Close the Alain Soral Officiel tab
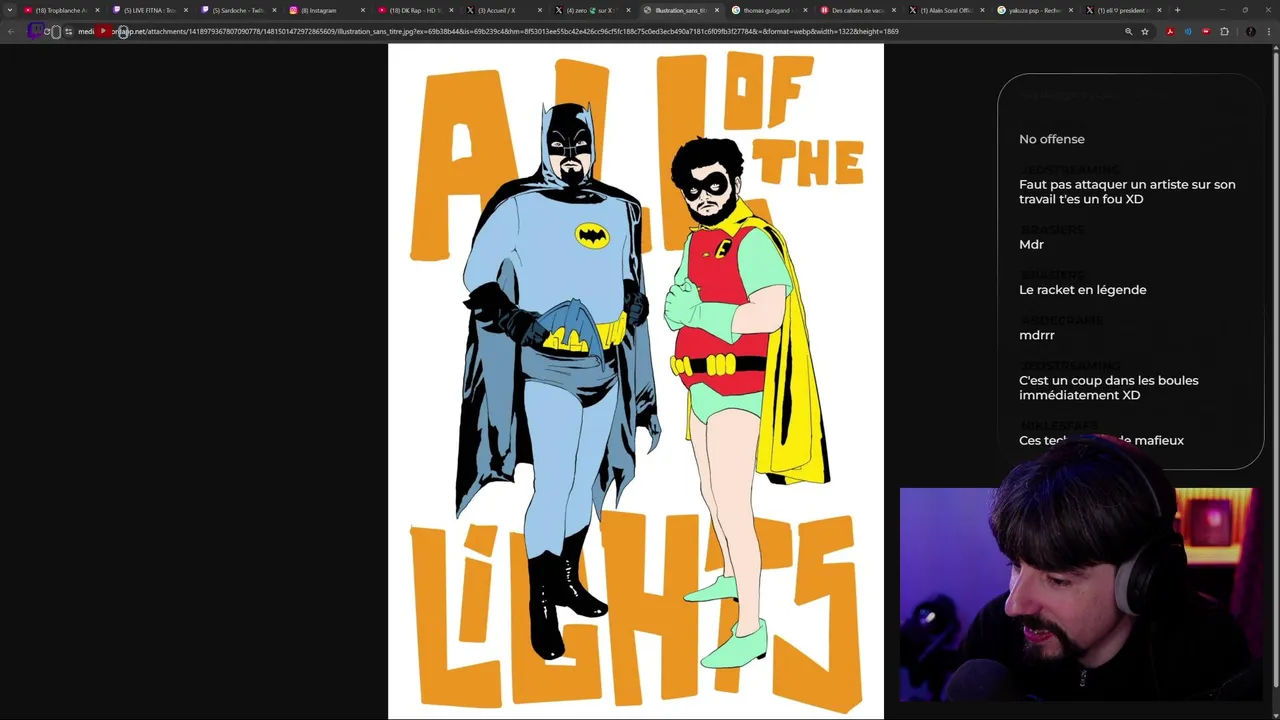This screenshot has height=720, width=1280. [982, 10]
